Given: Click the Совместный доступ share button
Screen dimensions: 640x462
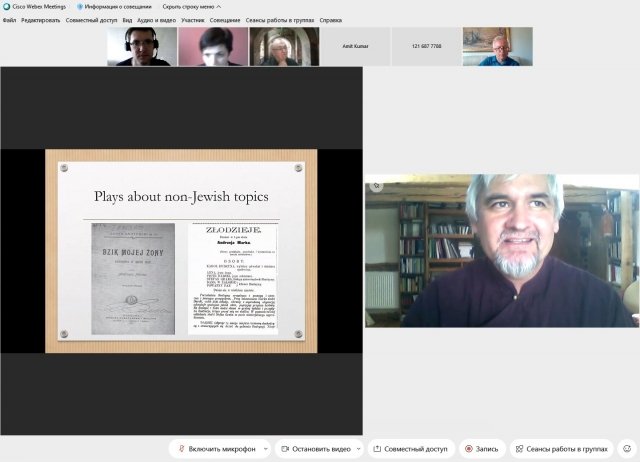Looking at the screenshot, I should pyautogui.click(x=411, y=449).
